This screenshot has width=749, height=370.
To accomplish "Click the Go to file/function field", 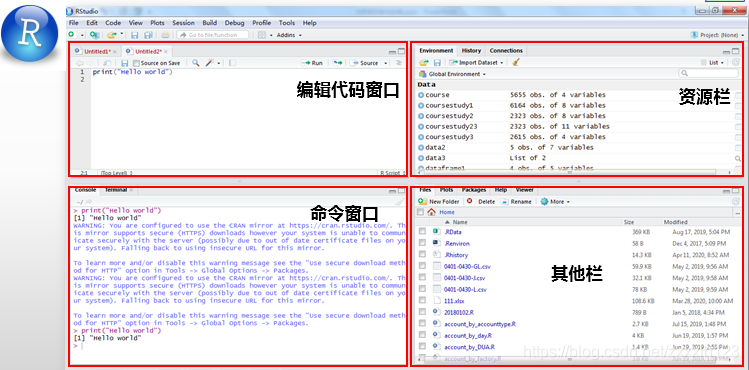I will (213, 35).
